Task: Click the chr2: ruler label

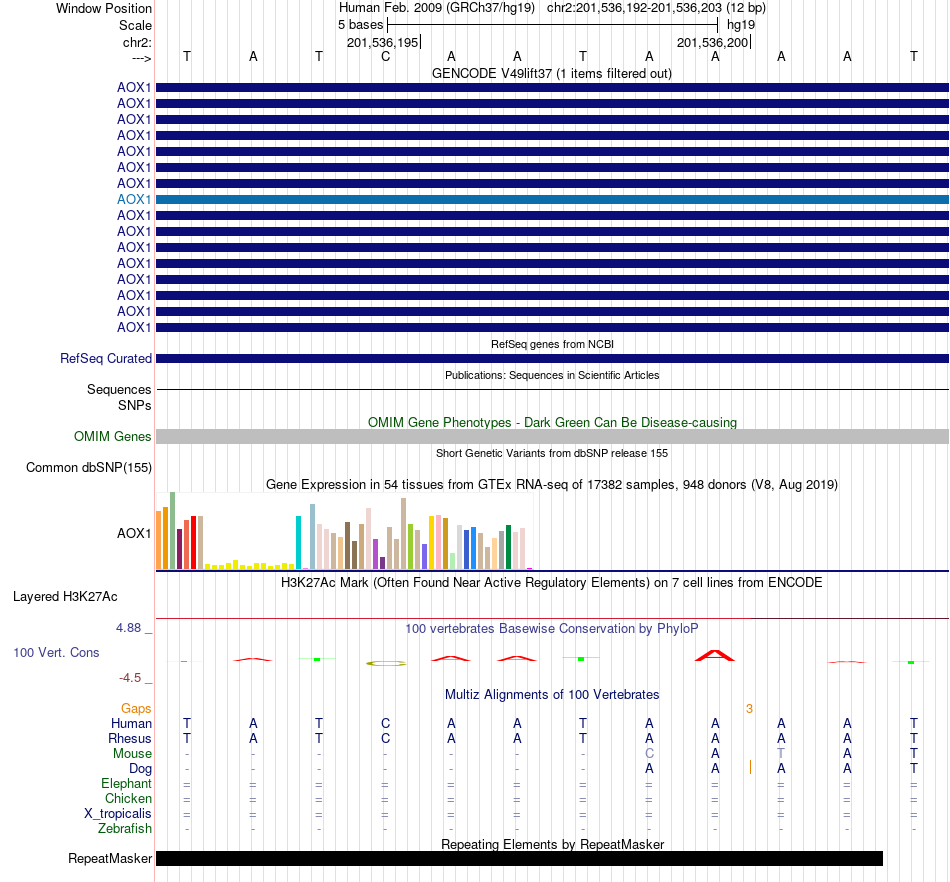Action: click(x=137, y=42)
